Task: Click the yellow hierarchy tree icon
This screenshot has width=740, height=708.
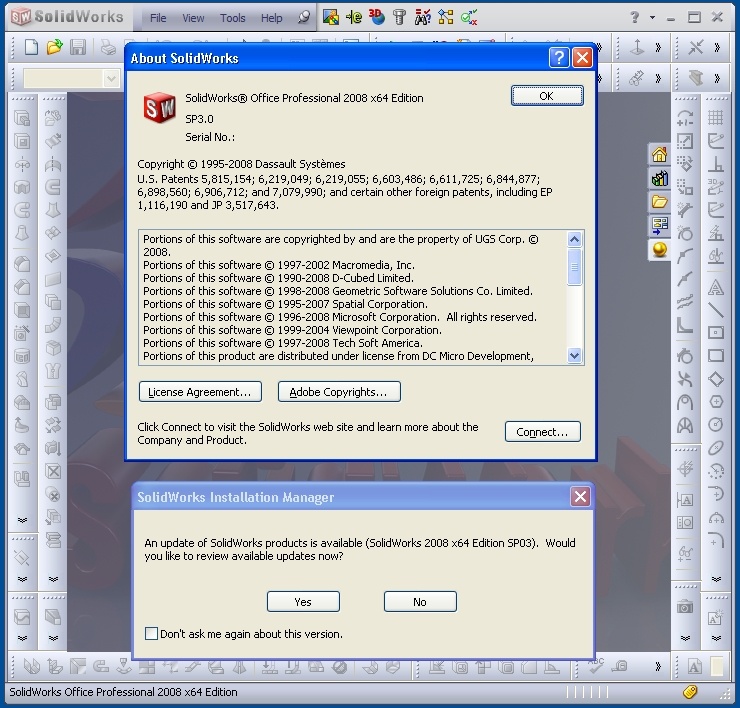Action: tap(446, 17)
